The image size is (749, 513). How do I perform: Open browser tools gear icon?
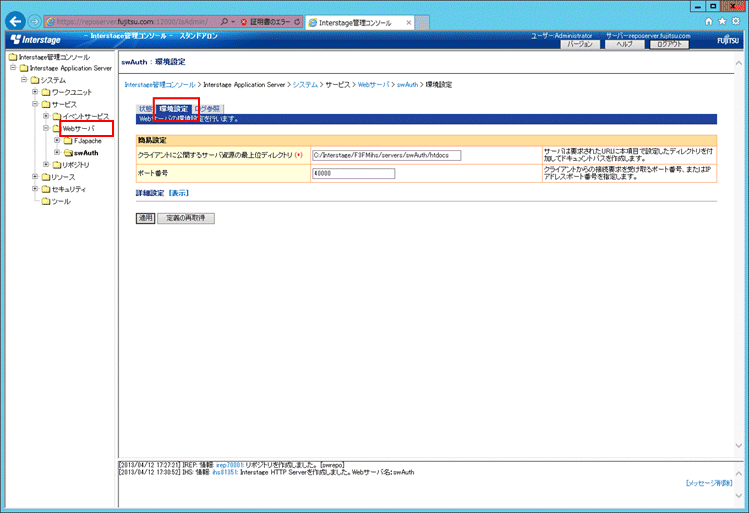coord(736,21)
